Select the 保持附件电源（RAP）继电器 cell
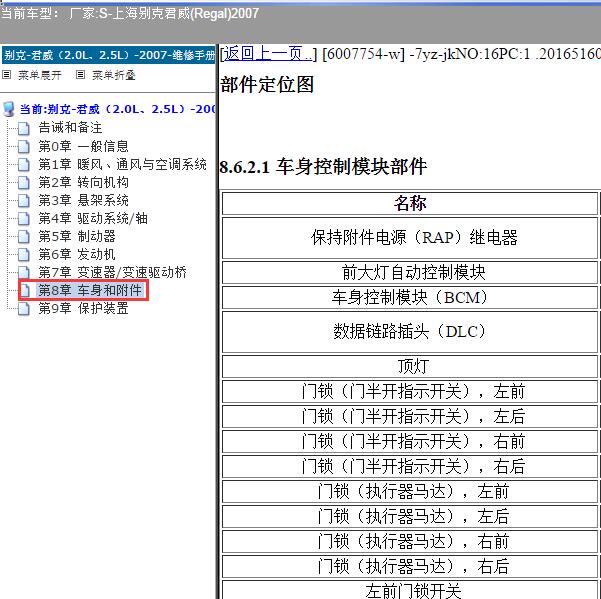The height and width of the screenshot is (599, 601). 410,238
